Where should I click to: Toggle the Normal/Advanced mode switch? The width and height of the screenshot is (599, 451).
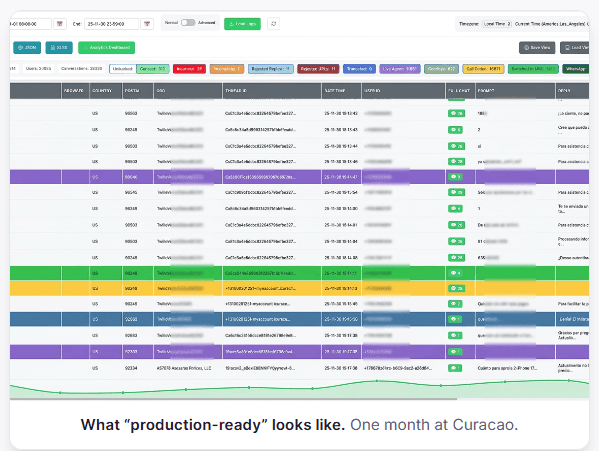(x=188, y=23)
